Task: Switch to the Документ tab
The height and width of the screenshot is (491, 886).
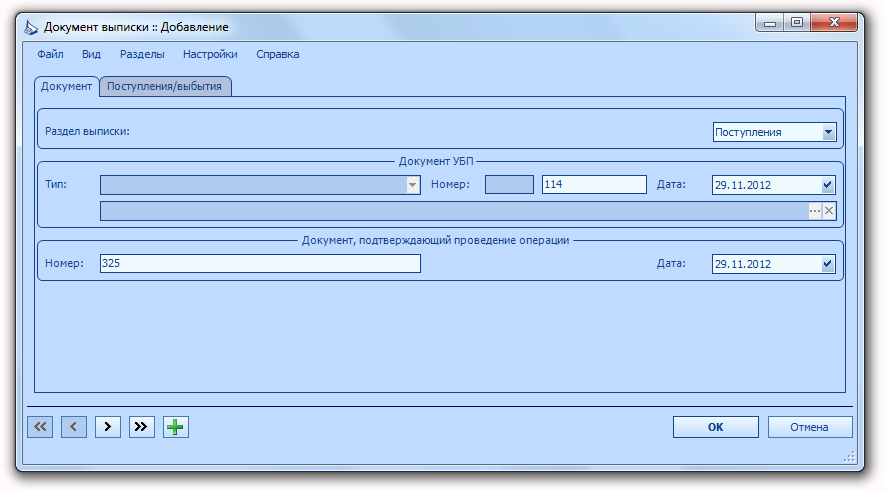Action: tap(66, 86)
